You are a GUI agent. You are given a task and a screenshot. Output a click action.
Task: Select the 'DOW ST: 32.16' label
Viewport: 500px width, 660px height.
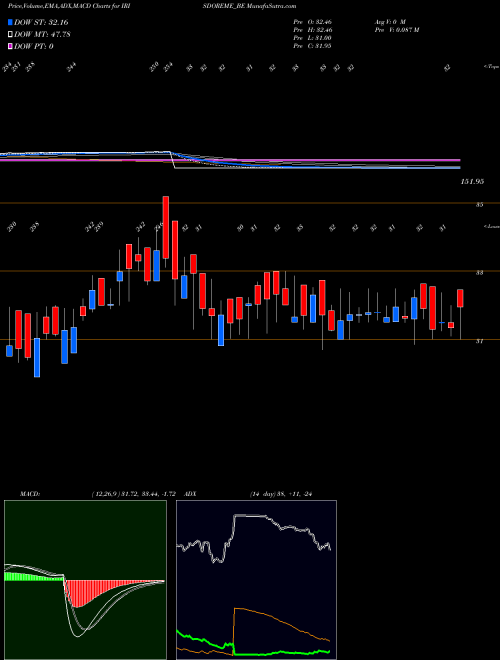pos(41,22)
